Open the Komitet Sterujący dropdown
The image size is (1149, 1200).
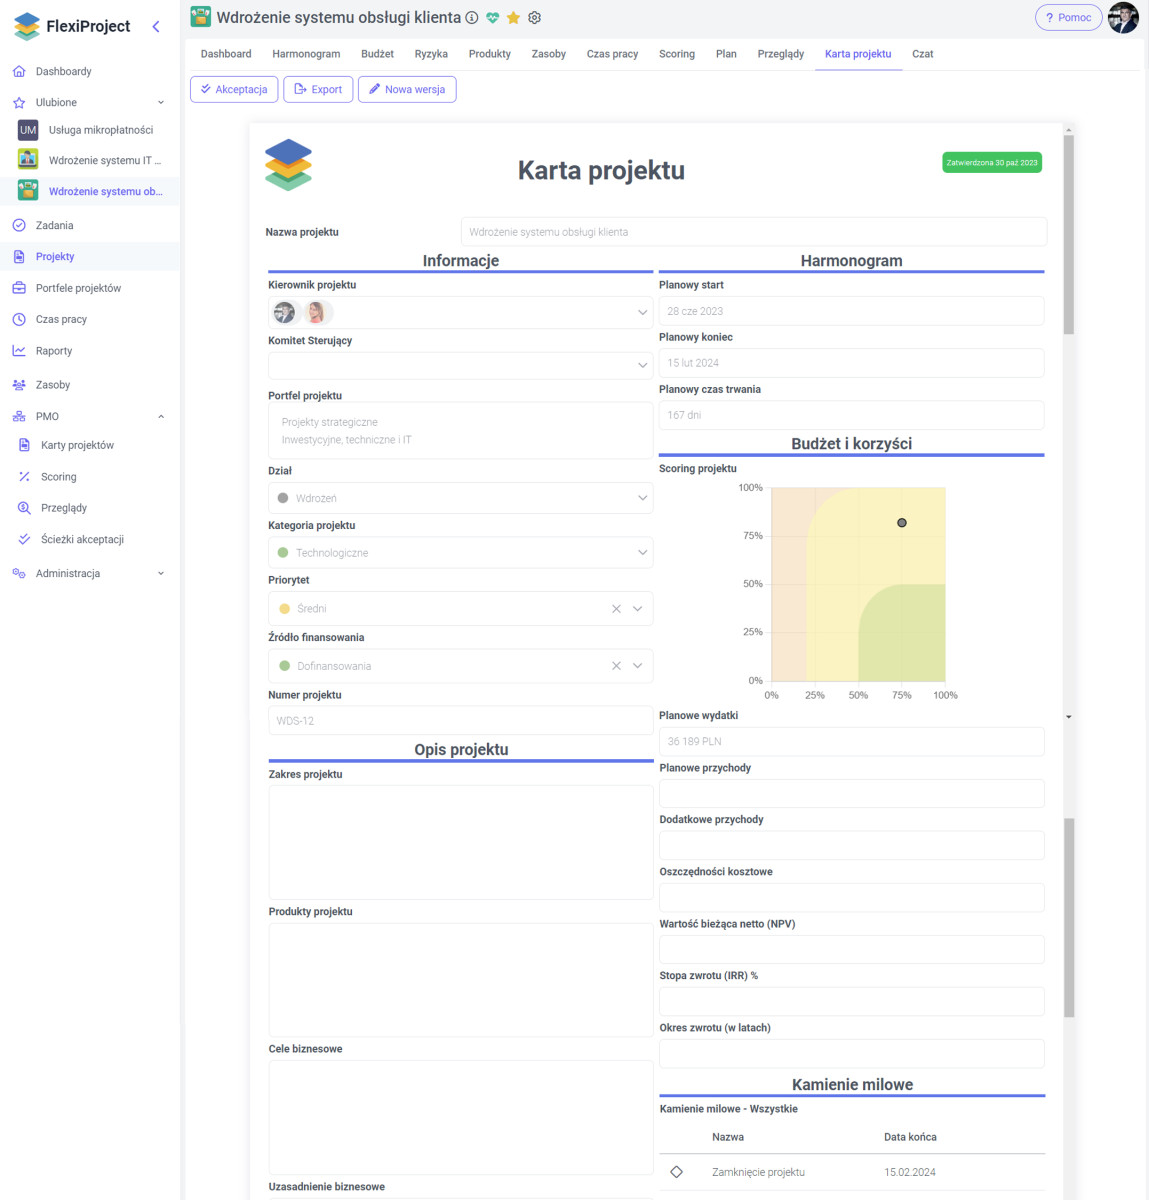click(x=642, y=366)
